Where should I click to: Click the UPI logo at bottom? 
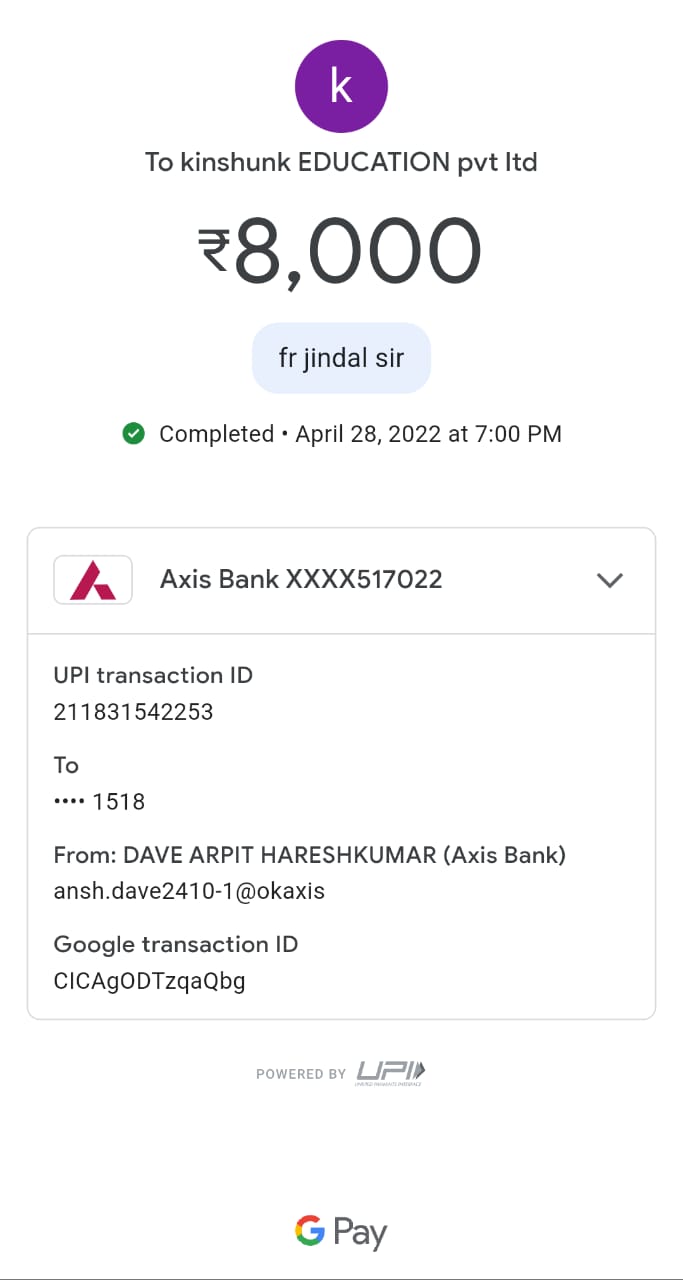click(x=391, y=1073)
